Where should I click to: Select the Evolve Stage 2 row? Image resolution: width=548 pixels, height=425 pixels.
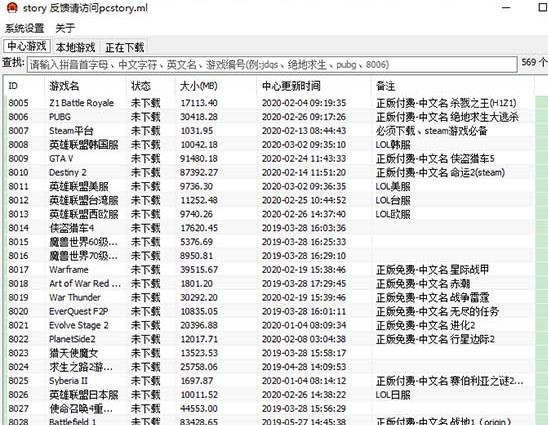(269, 325)
